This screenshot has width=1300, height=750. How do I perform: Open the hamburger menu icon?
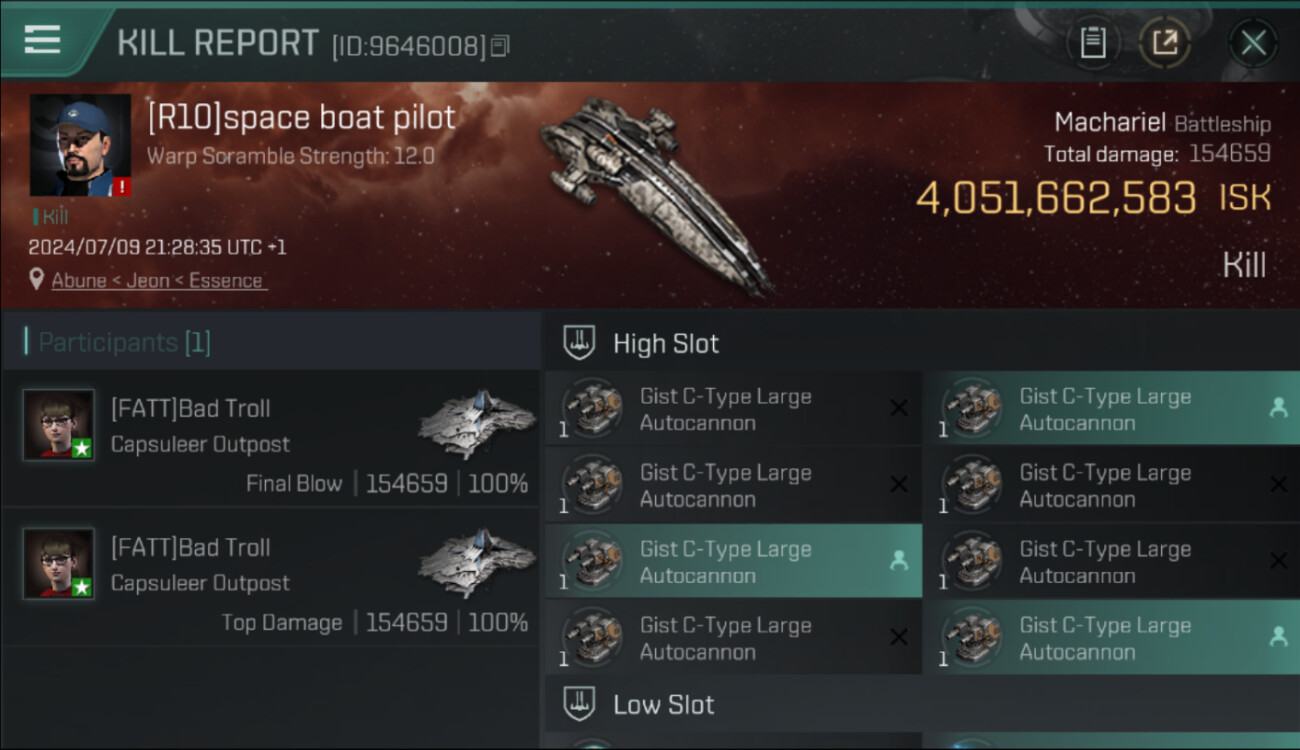pyautogui.click(x=42, y=40)
